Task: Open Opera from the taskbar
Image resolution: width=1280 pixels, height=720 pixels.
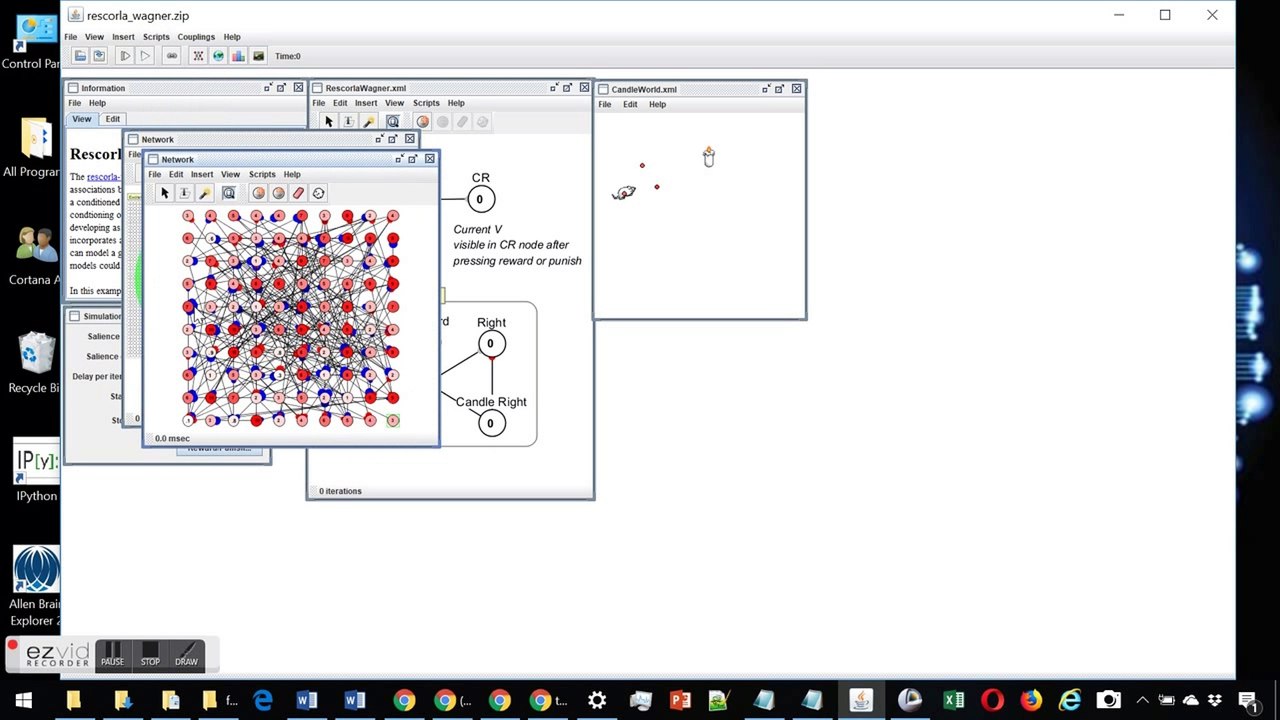Action: pyautogui.click(x=992, y=700)
